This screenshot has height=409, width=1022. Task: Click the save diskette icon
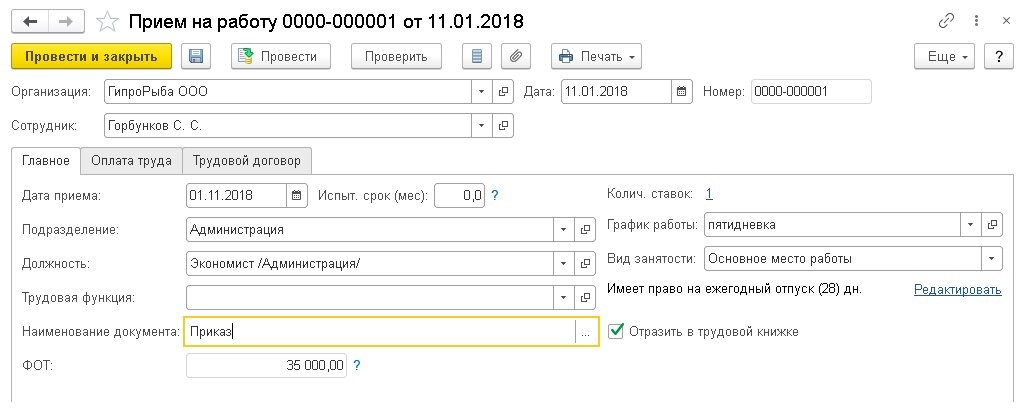click(195, 57)
